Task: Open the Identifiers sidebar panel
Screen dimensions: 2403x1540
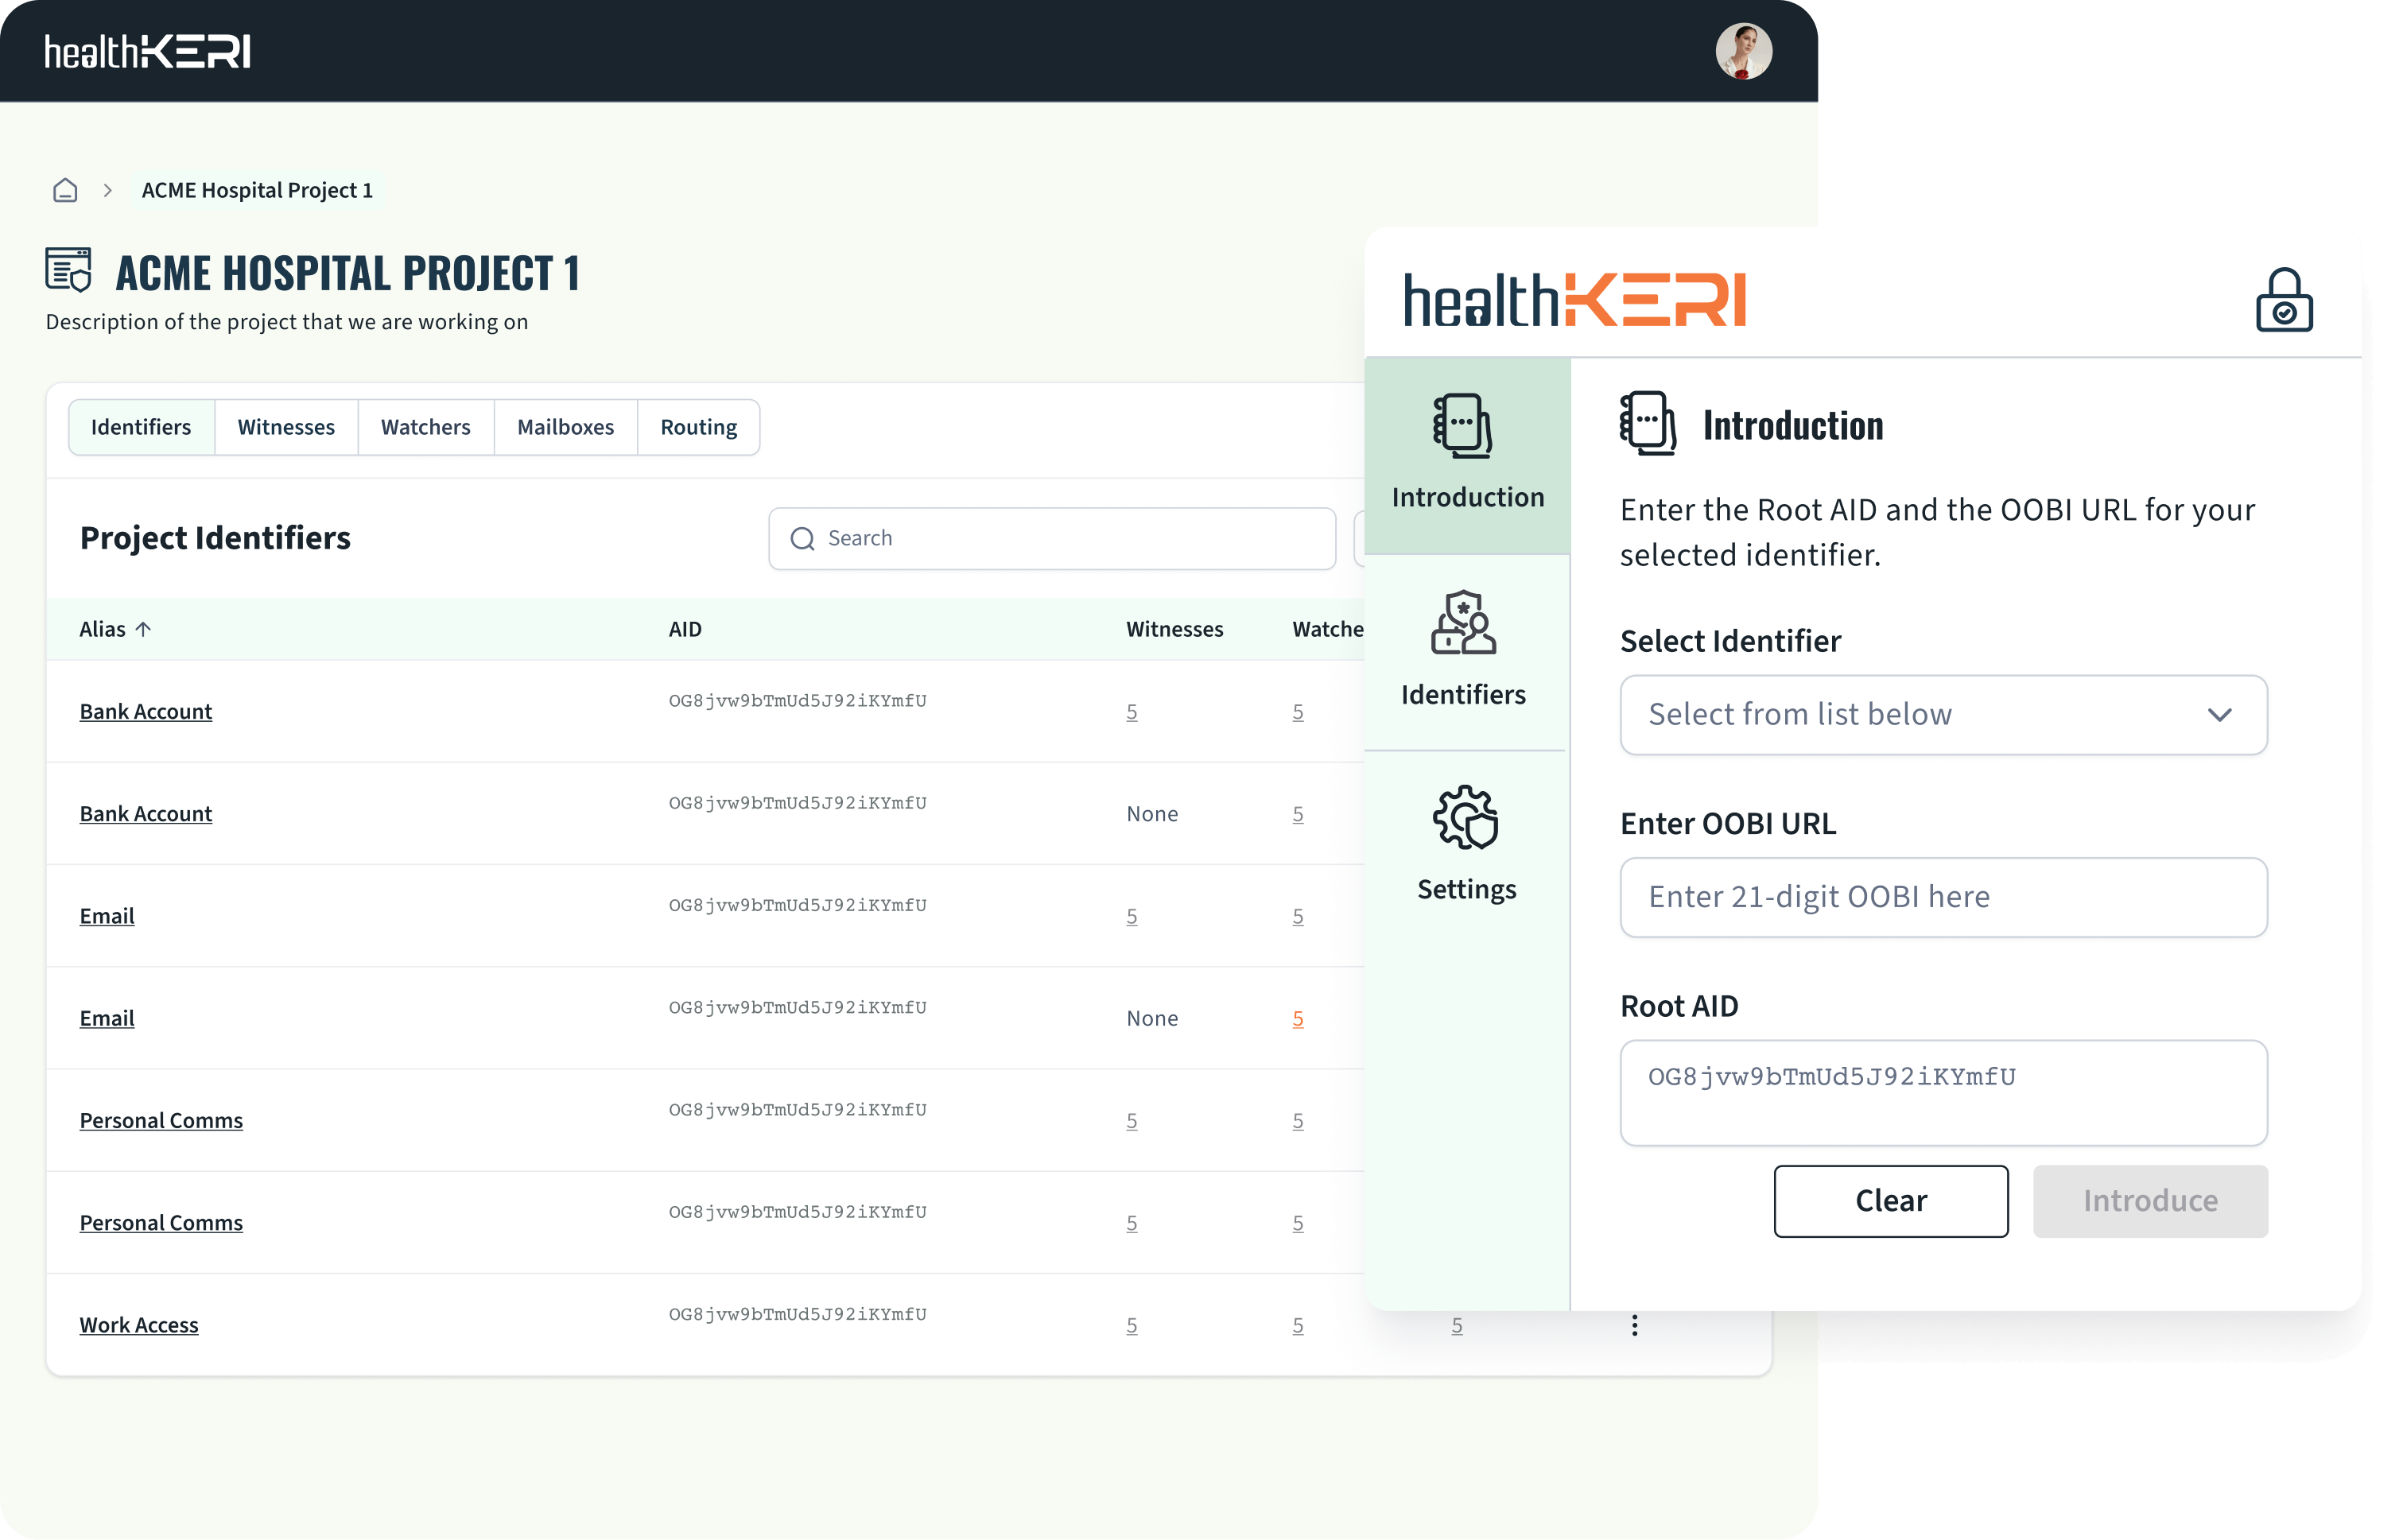Action: tap(1463, 650)
